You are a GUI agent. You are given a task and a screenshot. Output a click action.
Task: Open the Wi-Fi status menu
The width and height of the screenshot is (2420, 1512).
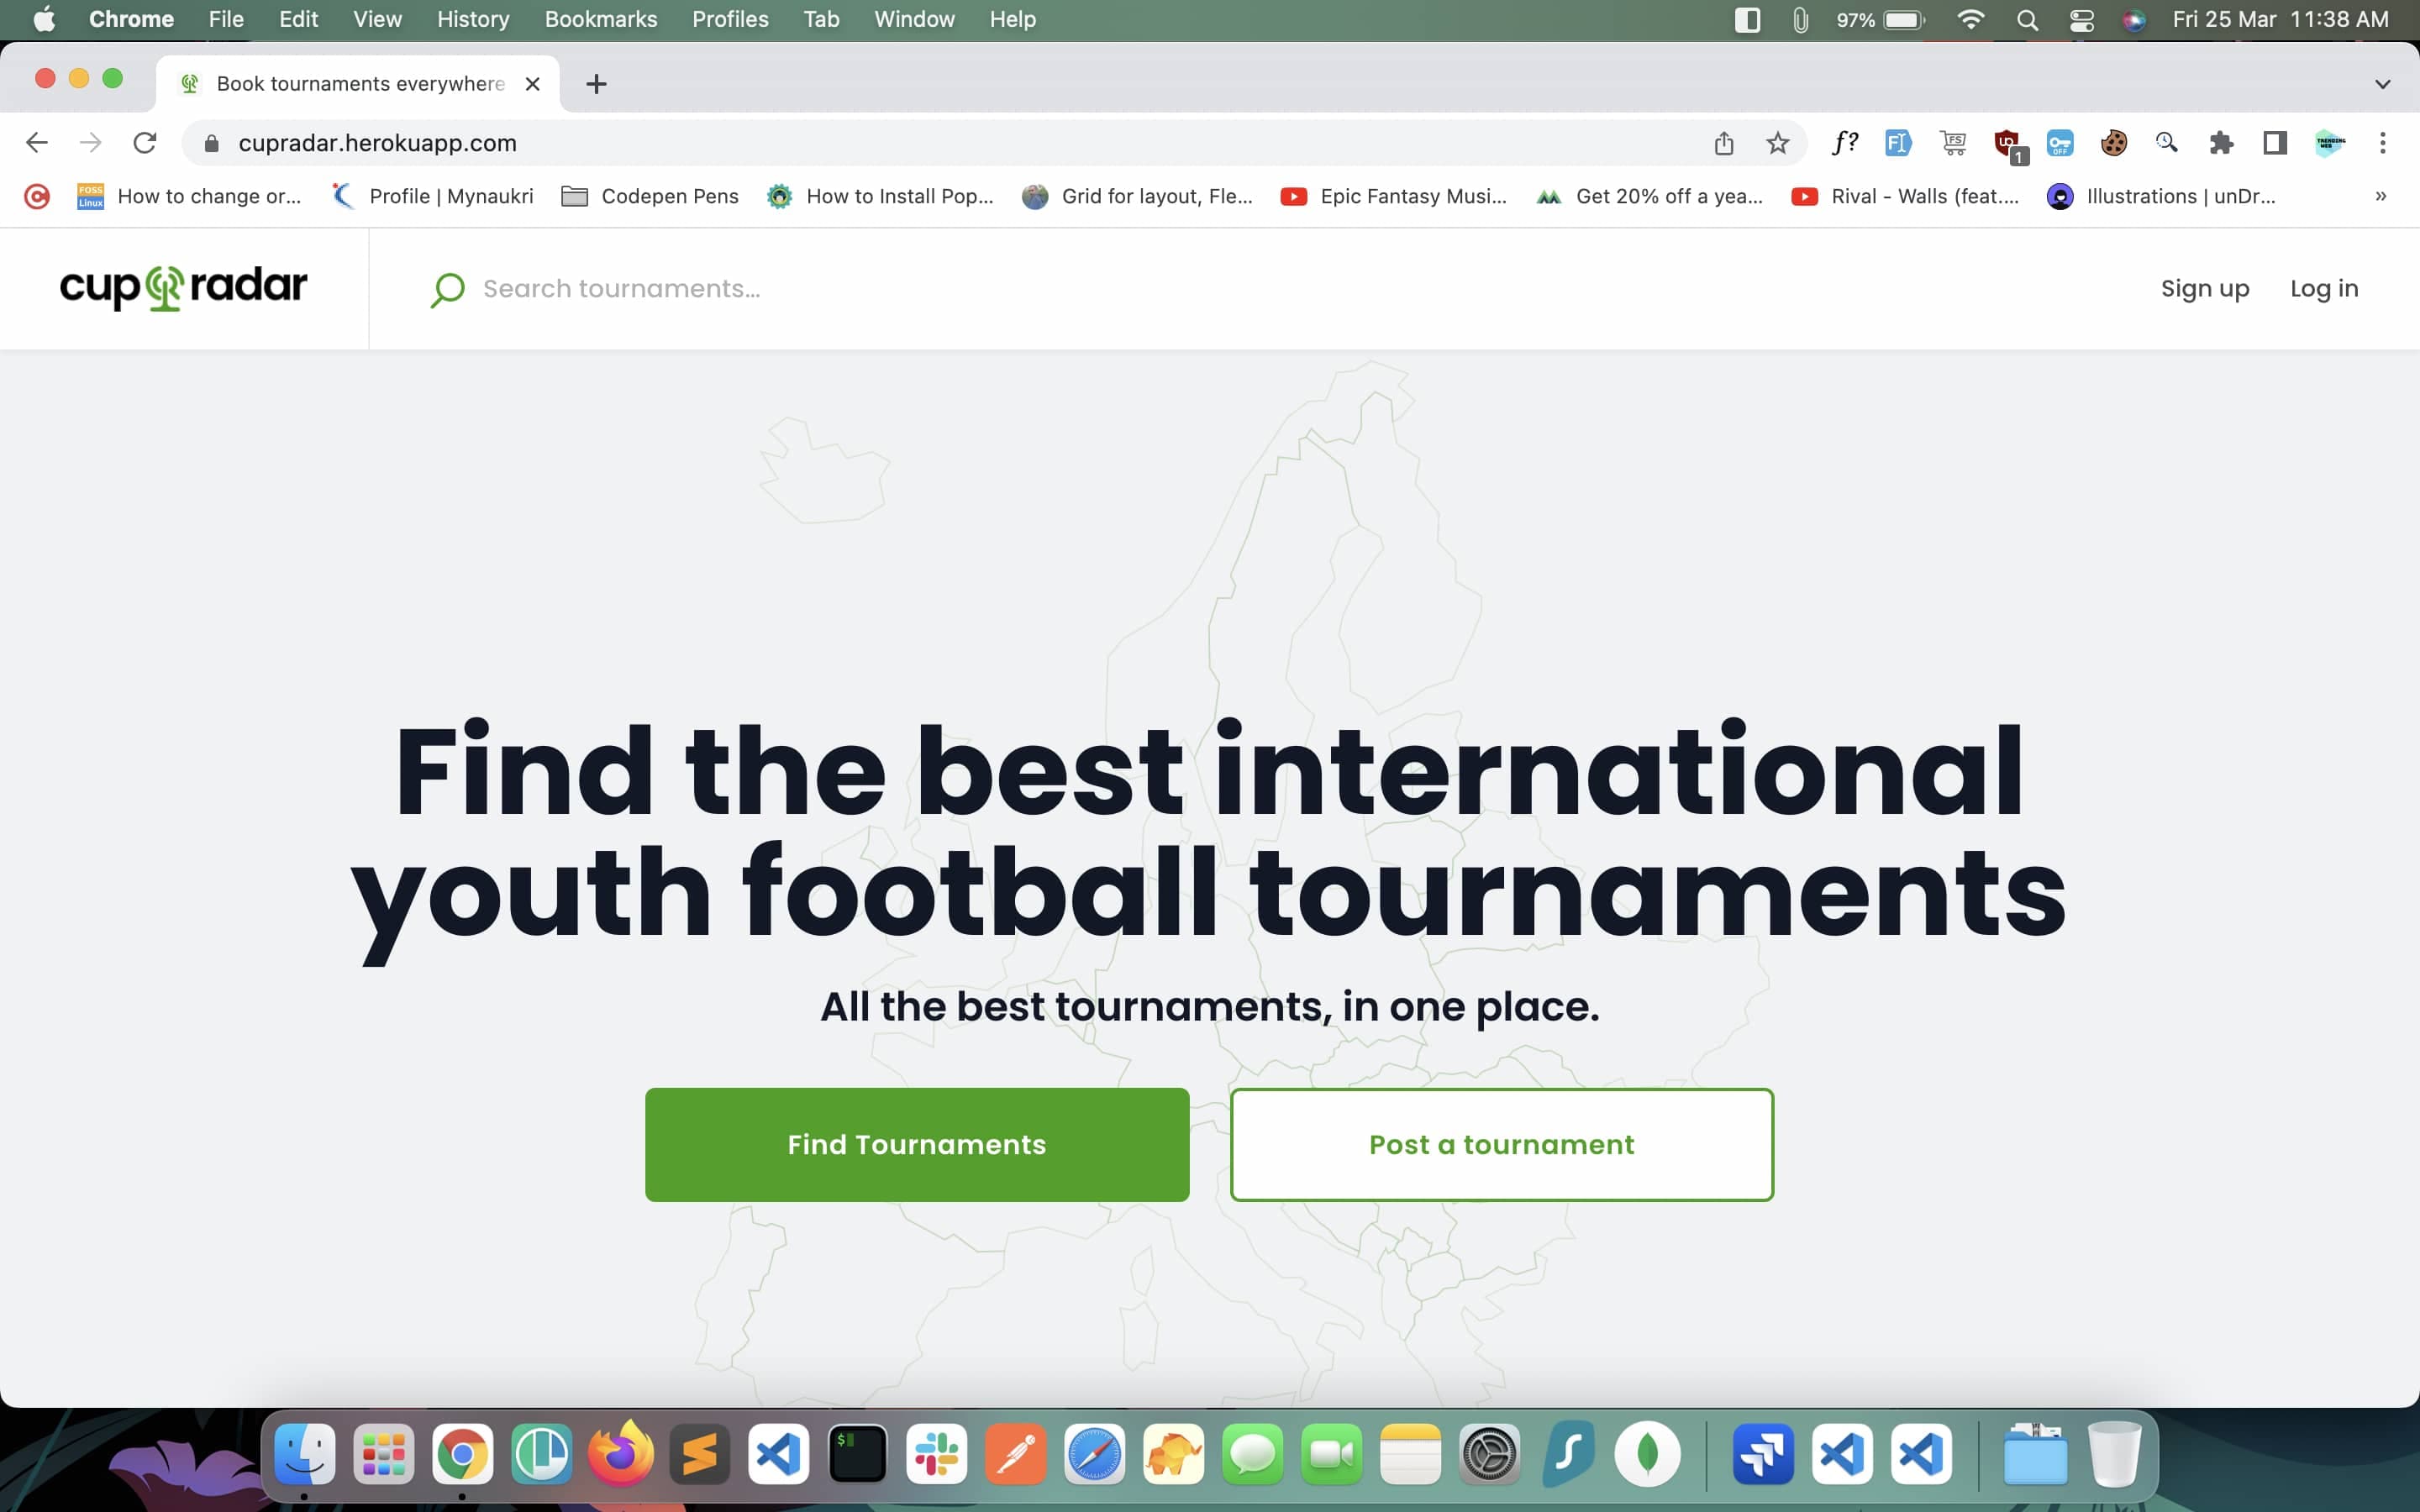coord(1970,20)
